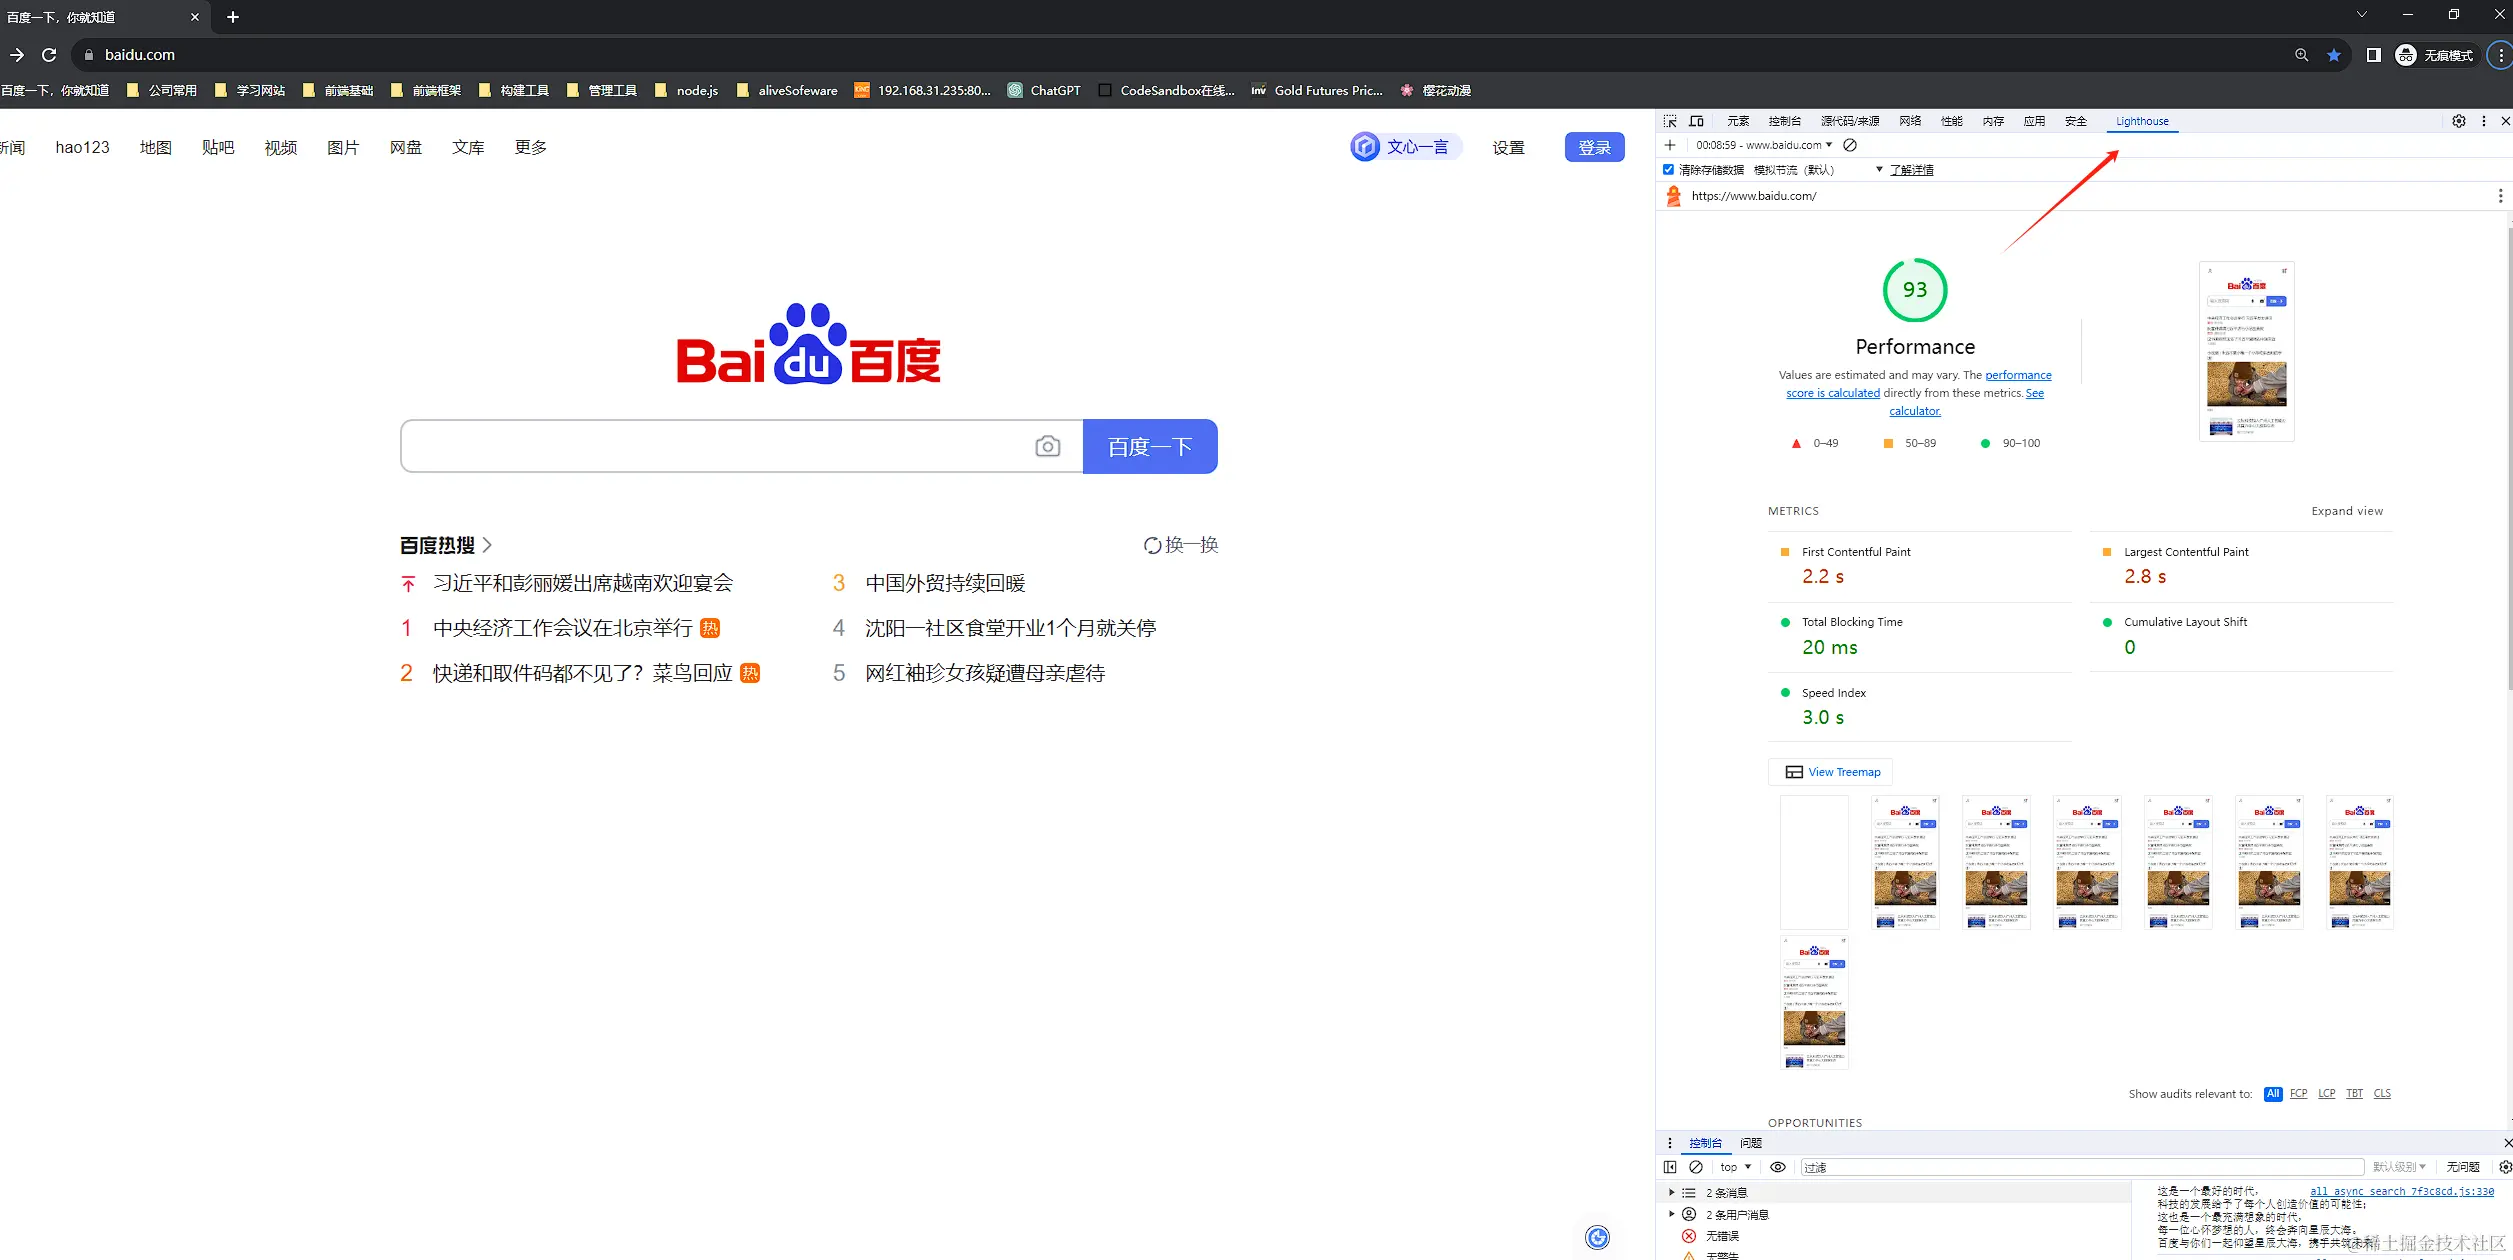Screen dimensions: 2513x1260
Task: Open 更多 menu in Baidu nav
Action: coord(530,147)
